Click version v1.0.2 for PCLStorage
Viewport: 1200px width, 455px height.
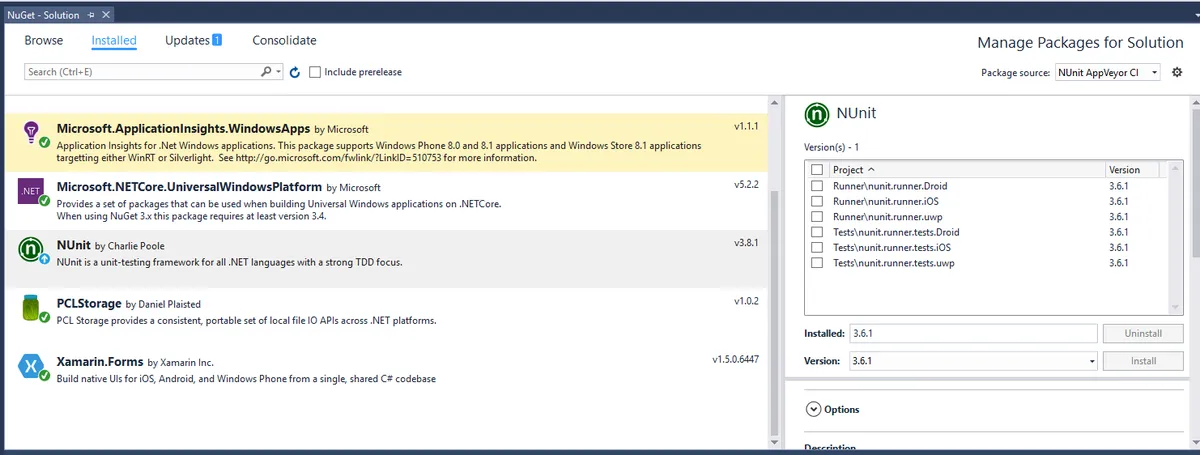[x=747, y=300]
